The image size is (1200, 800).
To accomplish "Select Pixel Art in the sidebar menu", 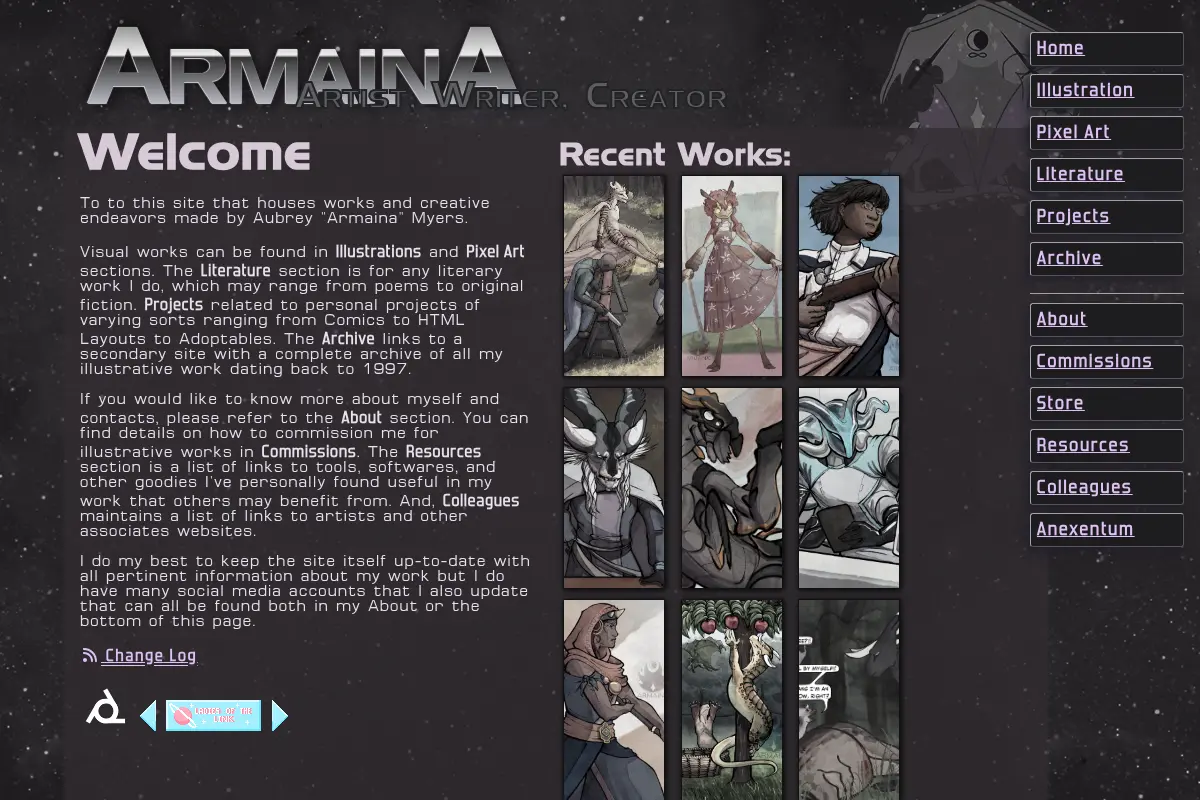I will [x=1106, y=132].
